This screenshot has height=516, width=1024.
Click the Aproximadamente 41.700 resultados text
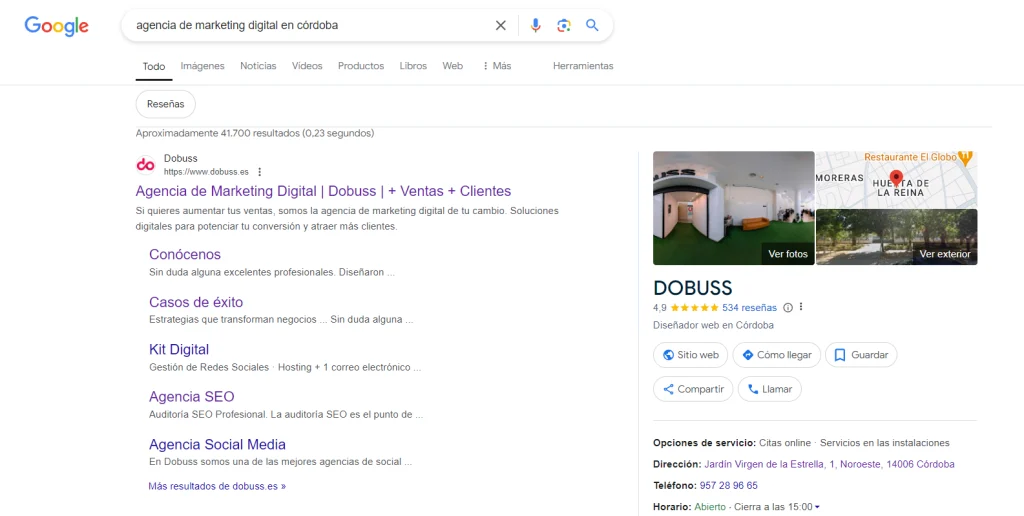click(x=255, y=133)
